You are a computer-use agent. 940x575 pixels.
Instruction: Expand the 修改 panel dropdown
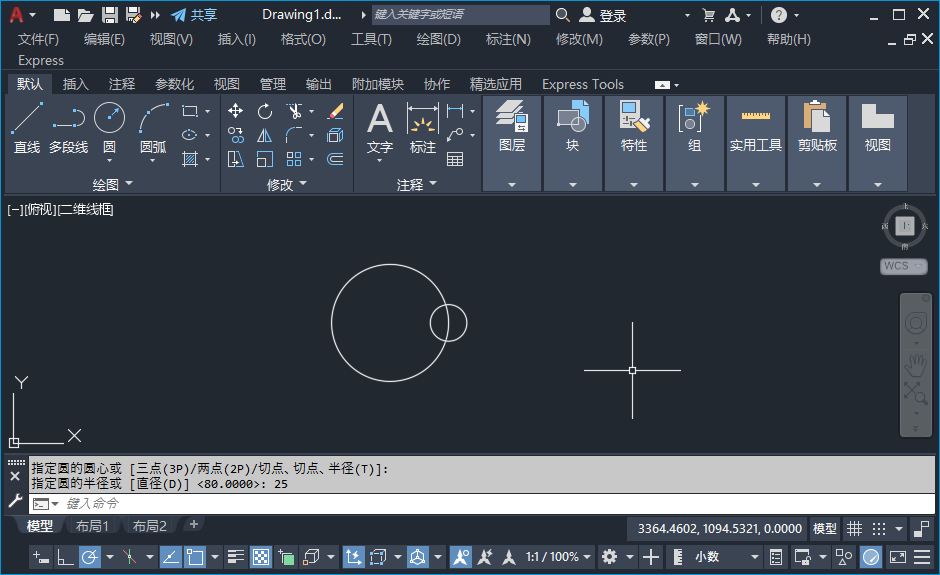tap(287, 184)
